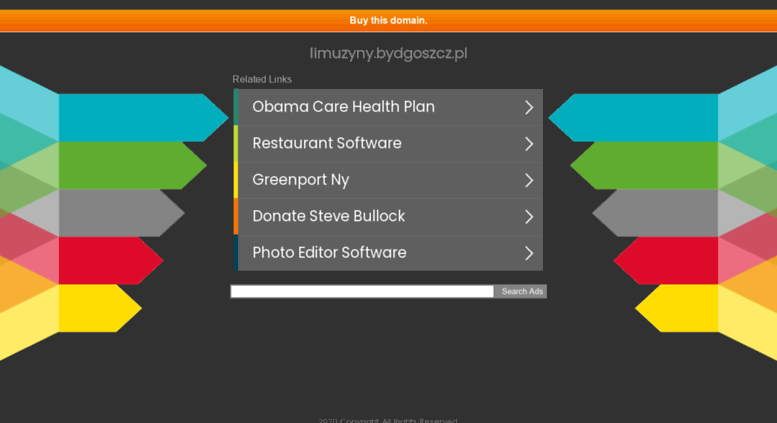
Task: Click chevron arrow beside Greenport Ny
Action: (x=529, y=180)
